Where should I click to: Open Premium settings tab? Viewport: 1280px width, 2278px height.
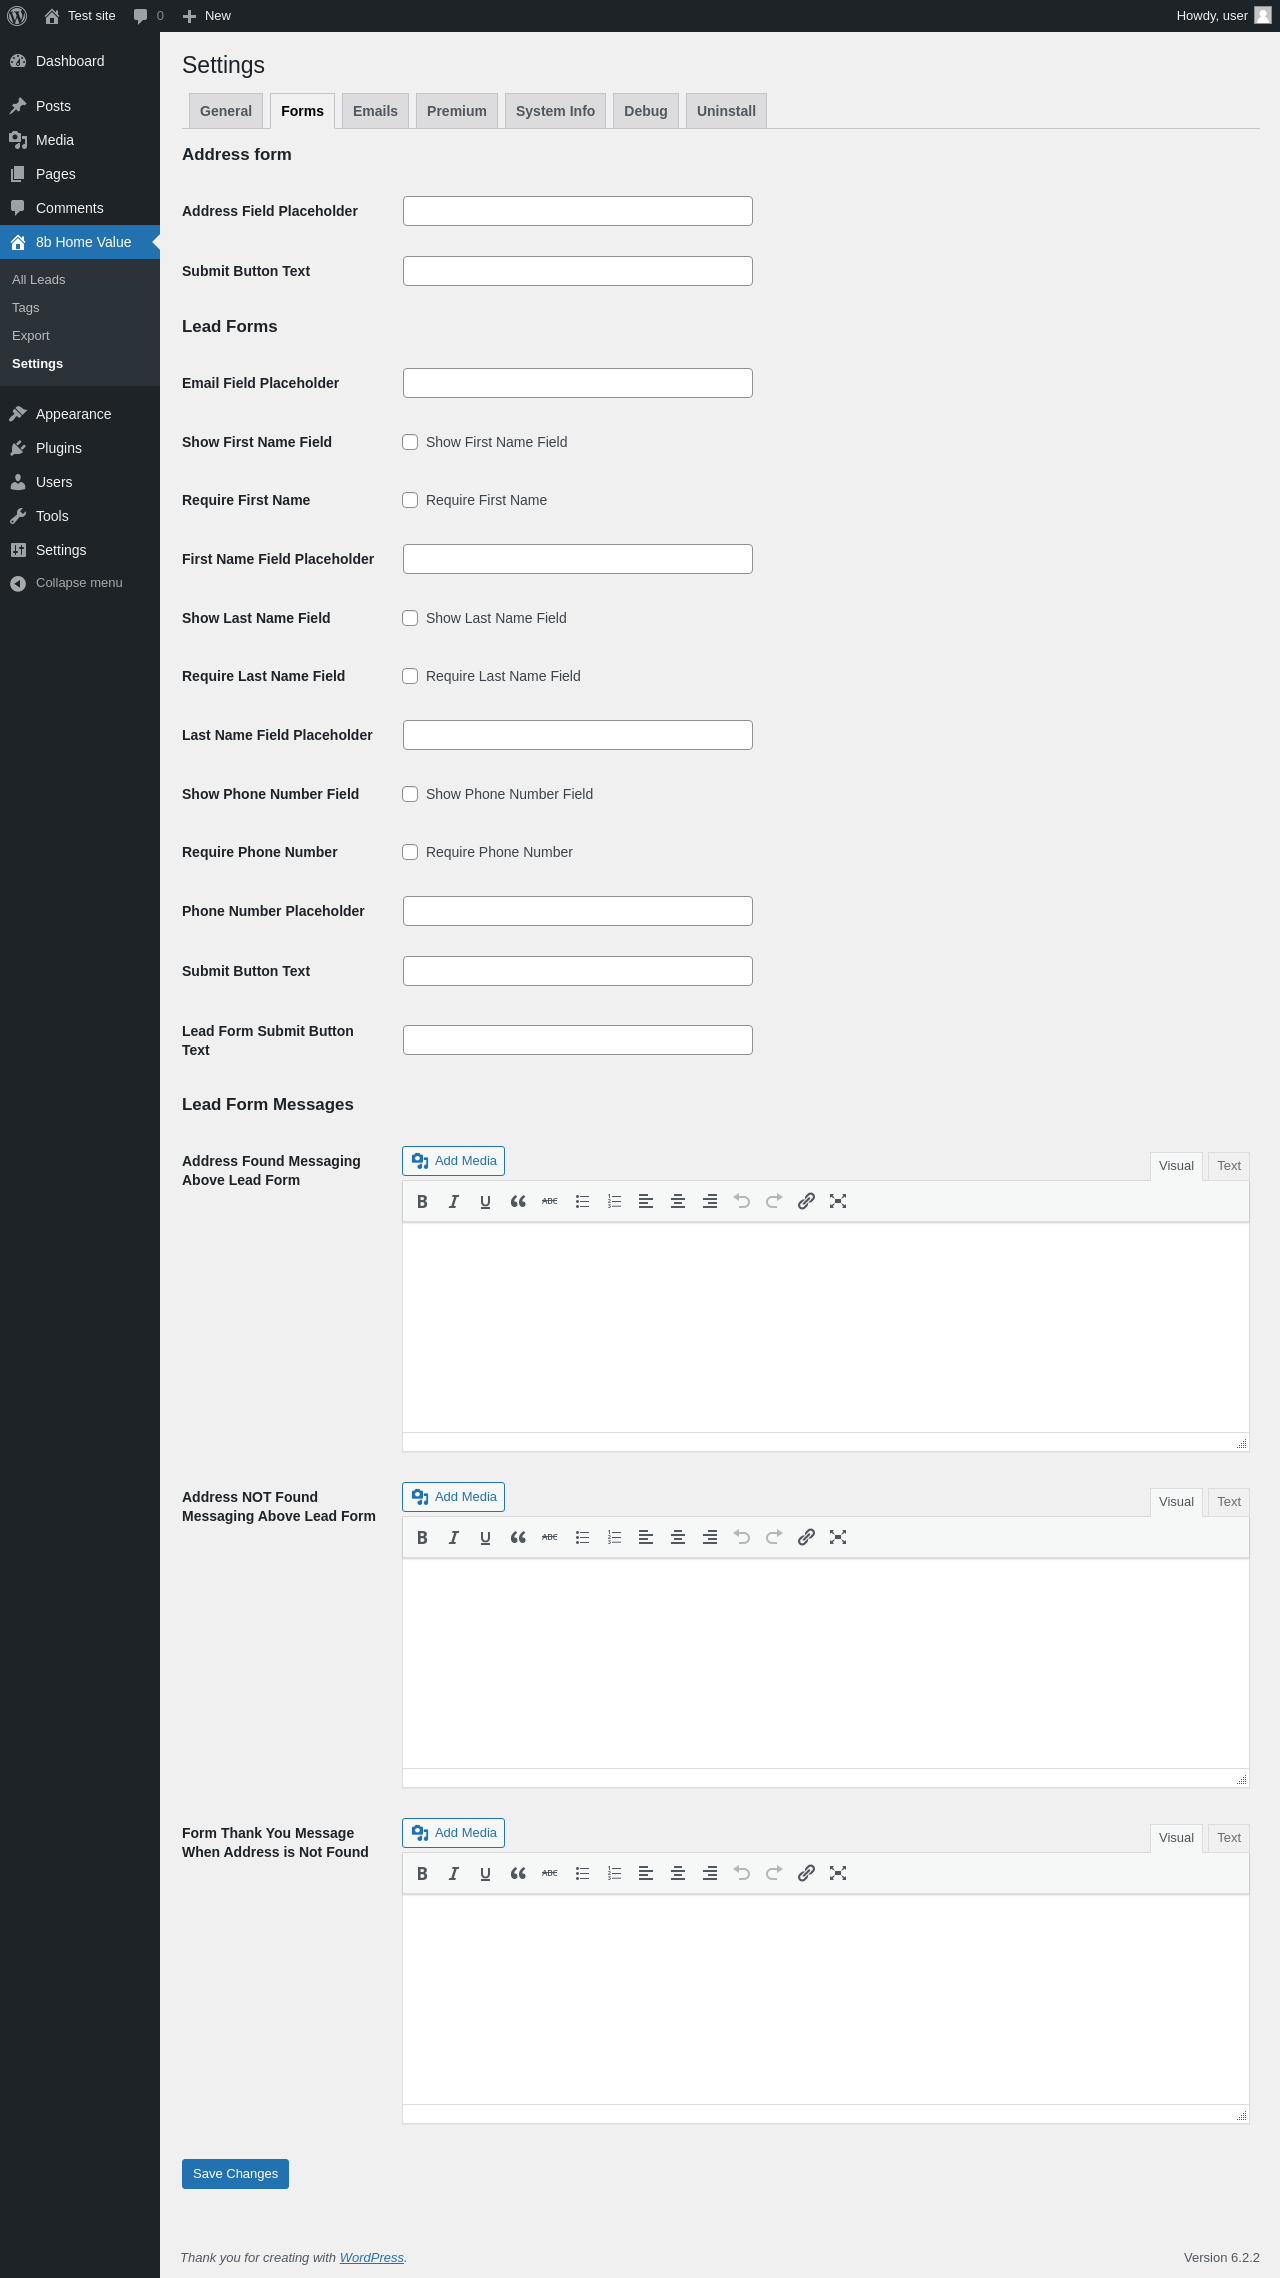457,111
